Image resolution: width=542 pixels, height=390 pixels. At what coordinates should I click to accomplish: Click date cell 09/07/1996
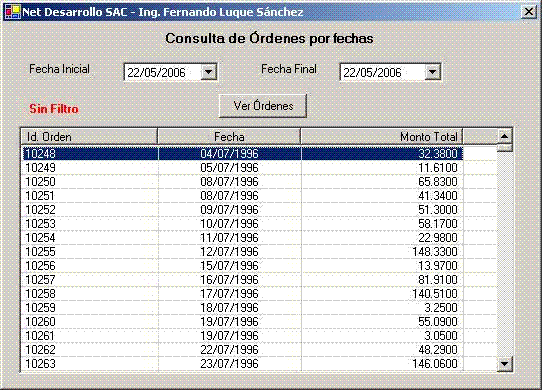click(230, 210)
